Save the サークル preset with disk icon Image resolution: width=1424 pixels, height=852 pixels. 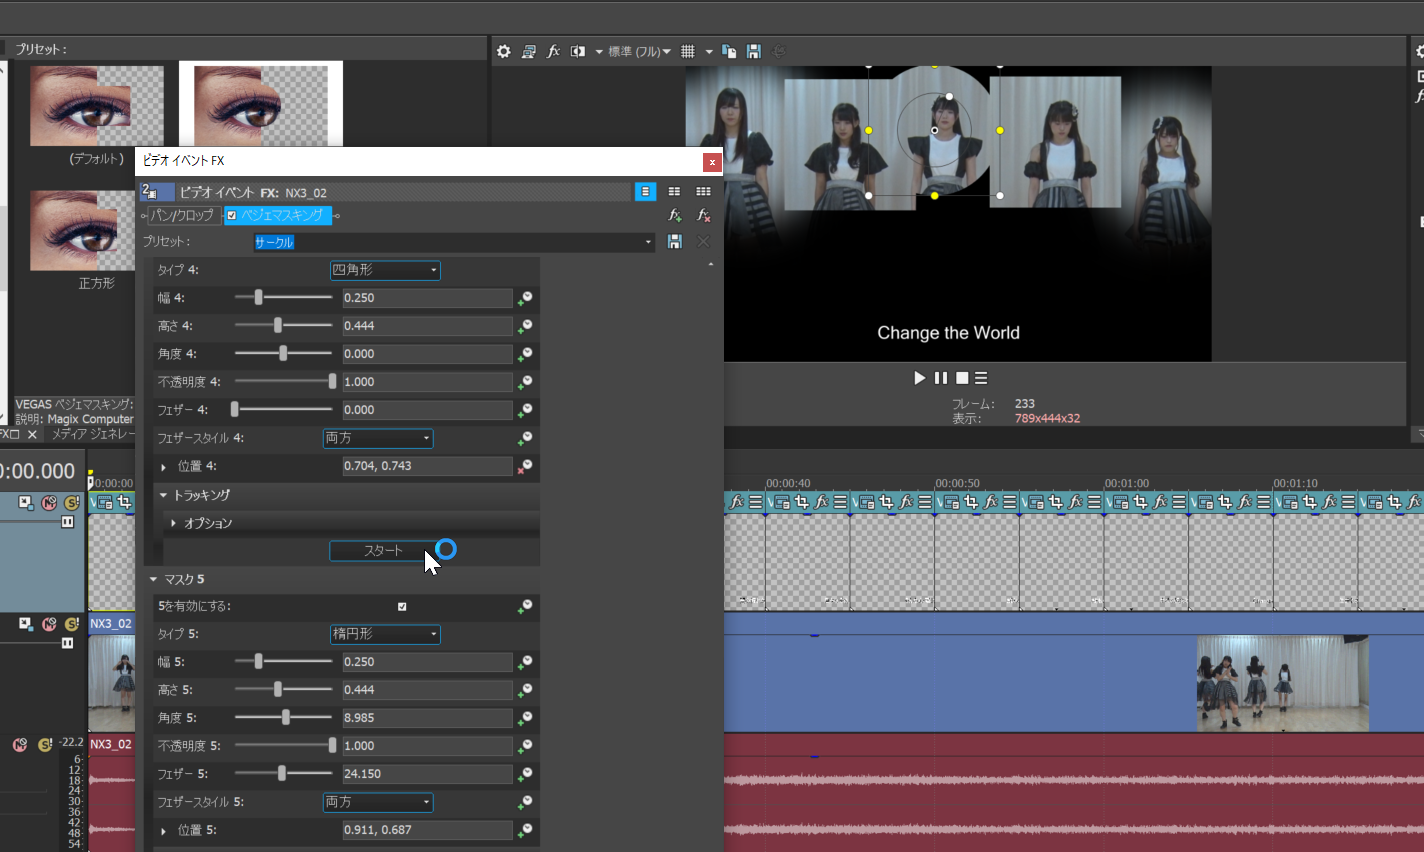[675, 242]
